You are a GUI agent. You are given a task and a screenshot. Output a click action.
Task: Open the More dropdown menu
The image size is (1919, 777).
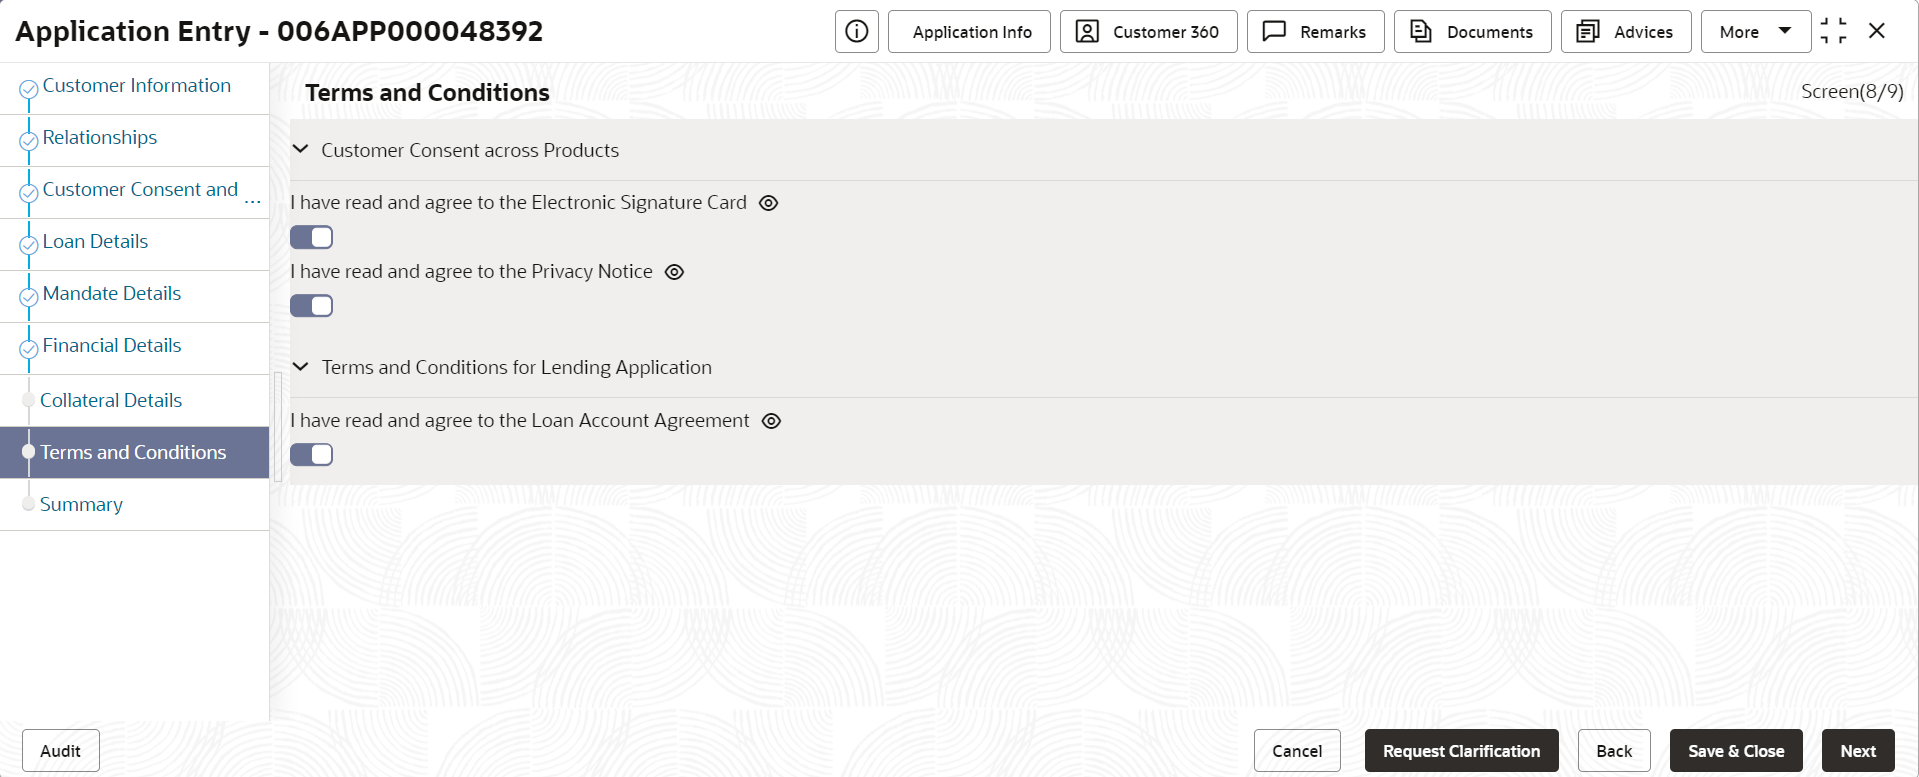[1755, 31]
